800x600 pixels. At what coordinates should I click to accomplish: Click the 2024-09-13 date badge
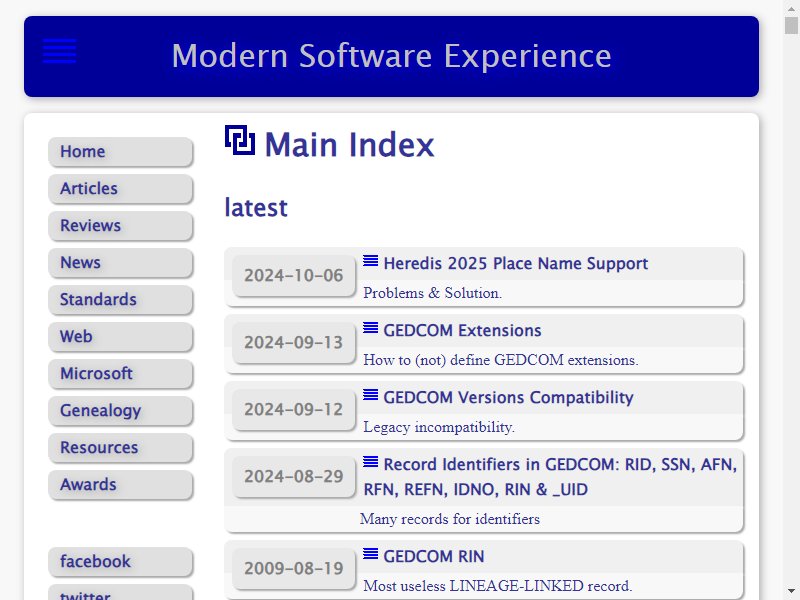click(294, 342)
